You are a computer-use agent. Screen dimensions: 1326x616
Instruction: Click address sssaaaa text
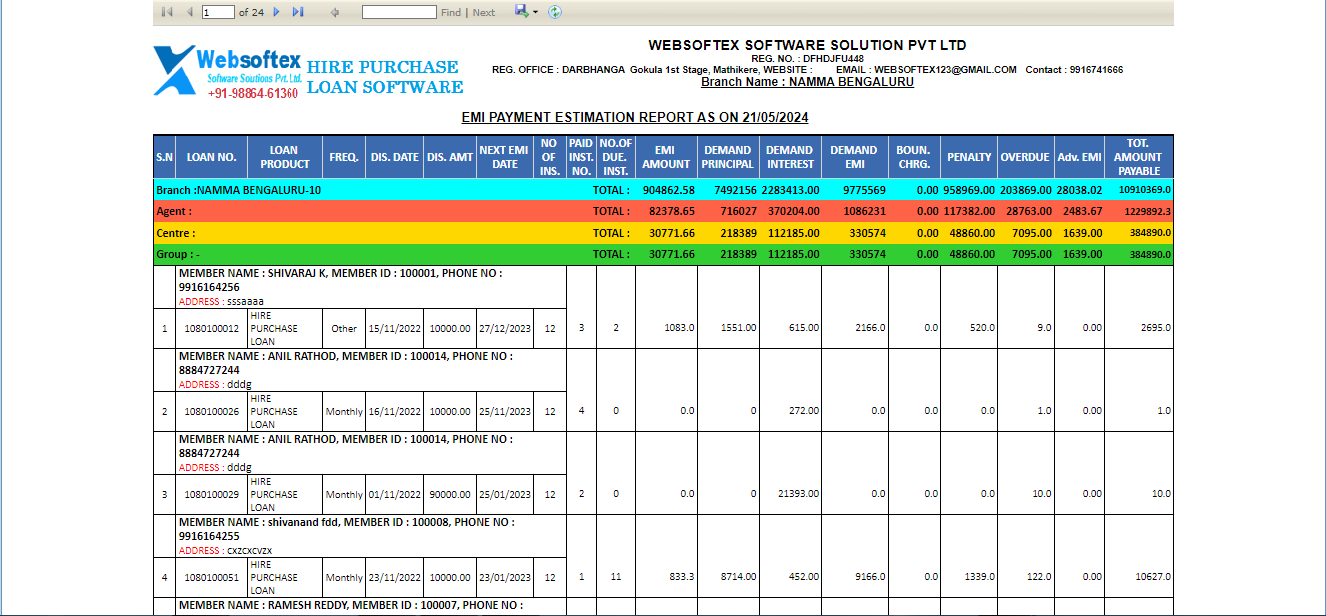point(244,301)
